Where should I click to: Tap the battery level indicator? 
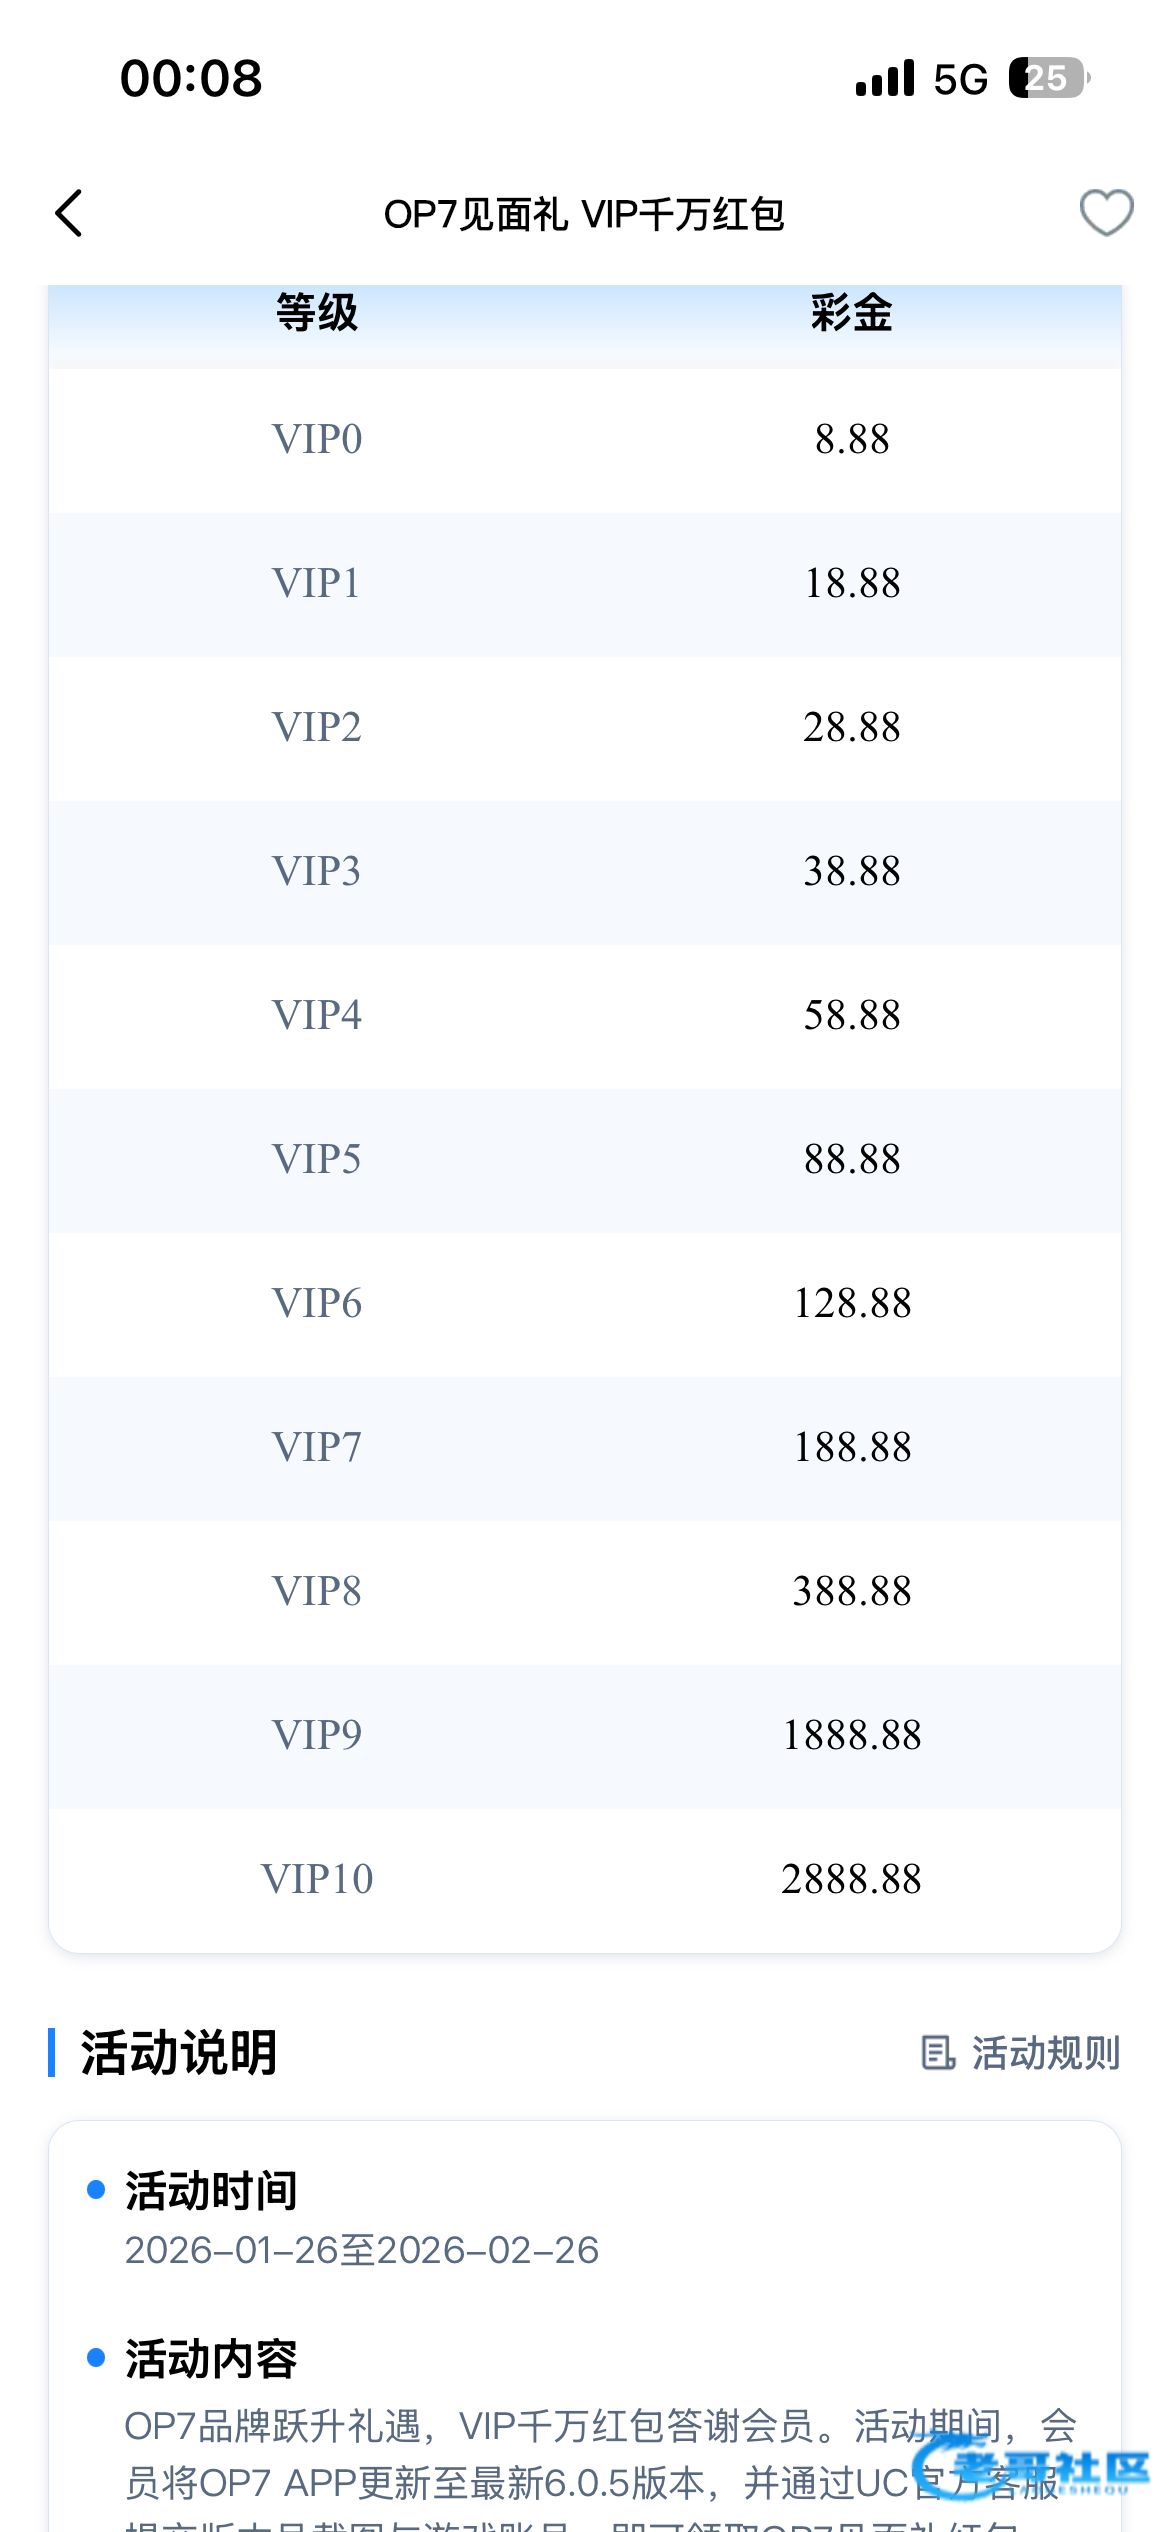(1047, 78)
